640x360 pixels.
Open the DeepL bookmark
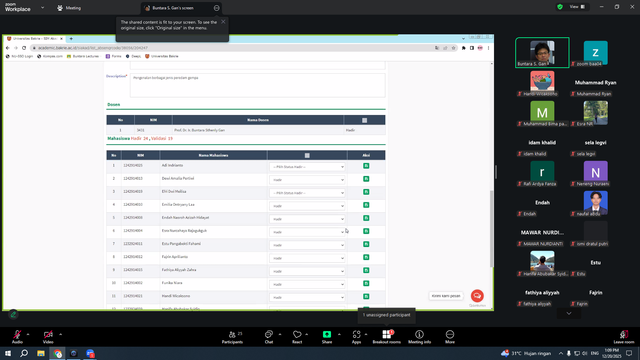click(133, 56)
